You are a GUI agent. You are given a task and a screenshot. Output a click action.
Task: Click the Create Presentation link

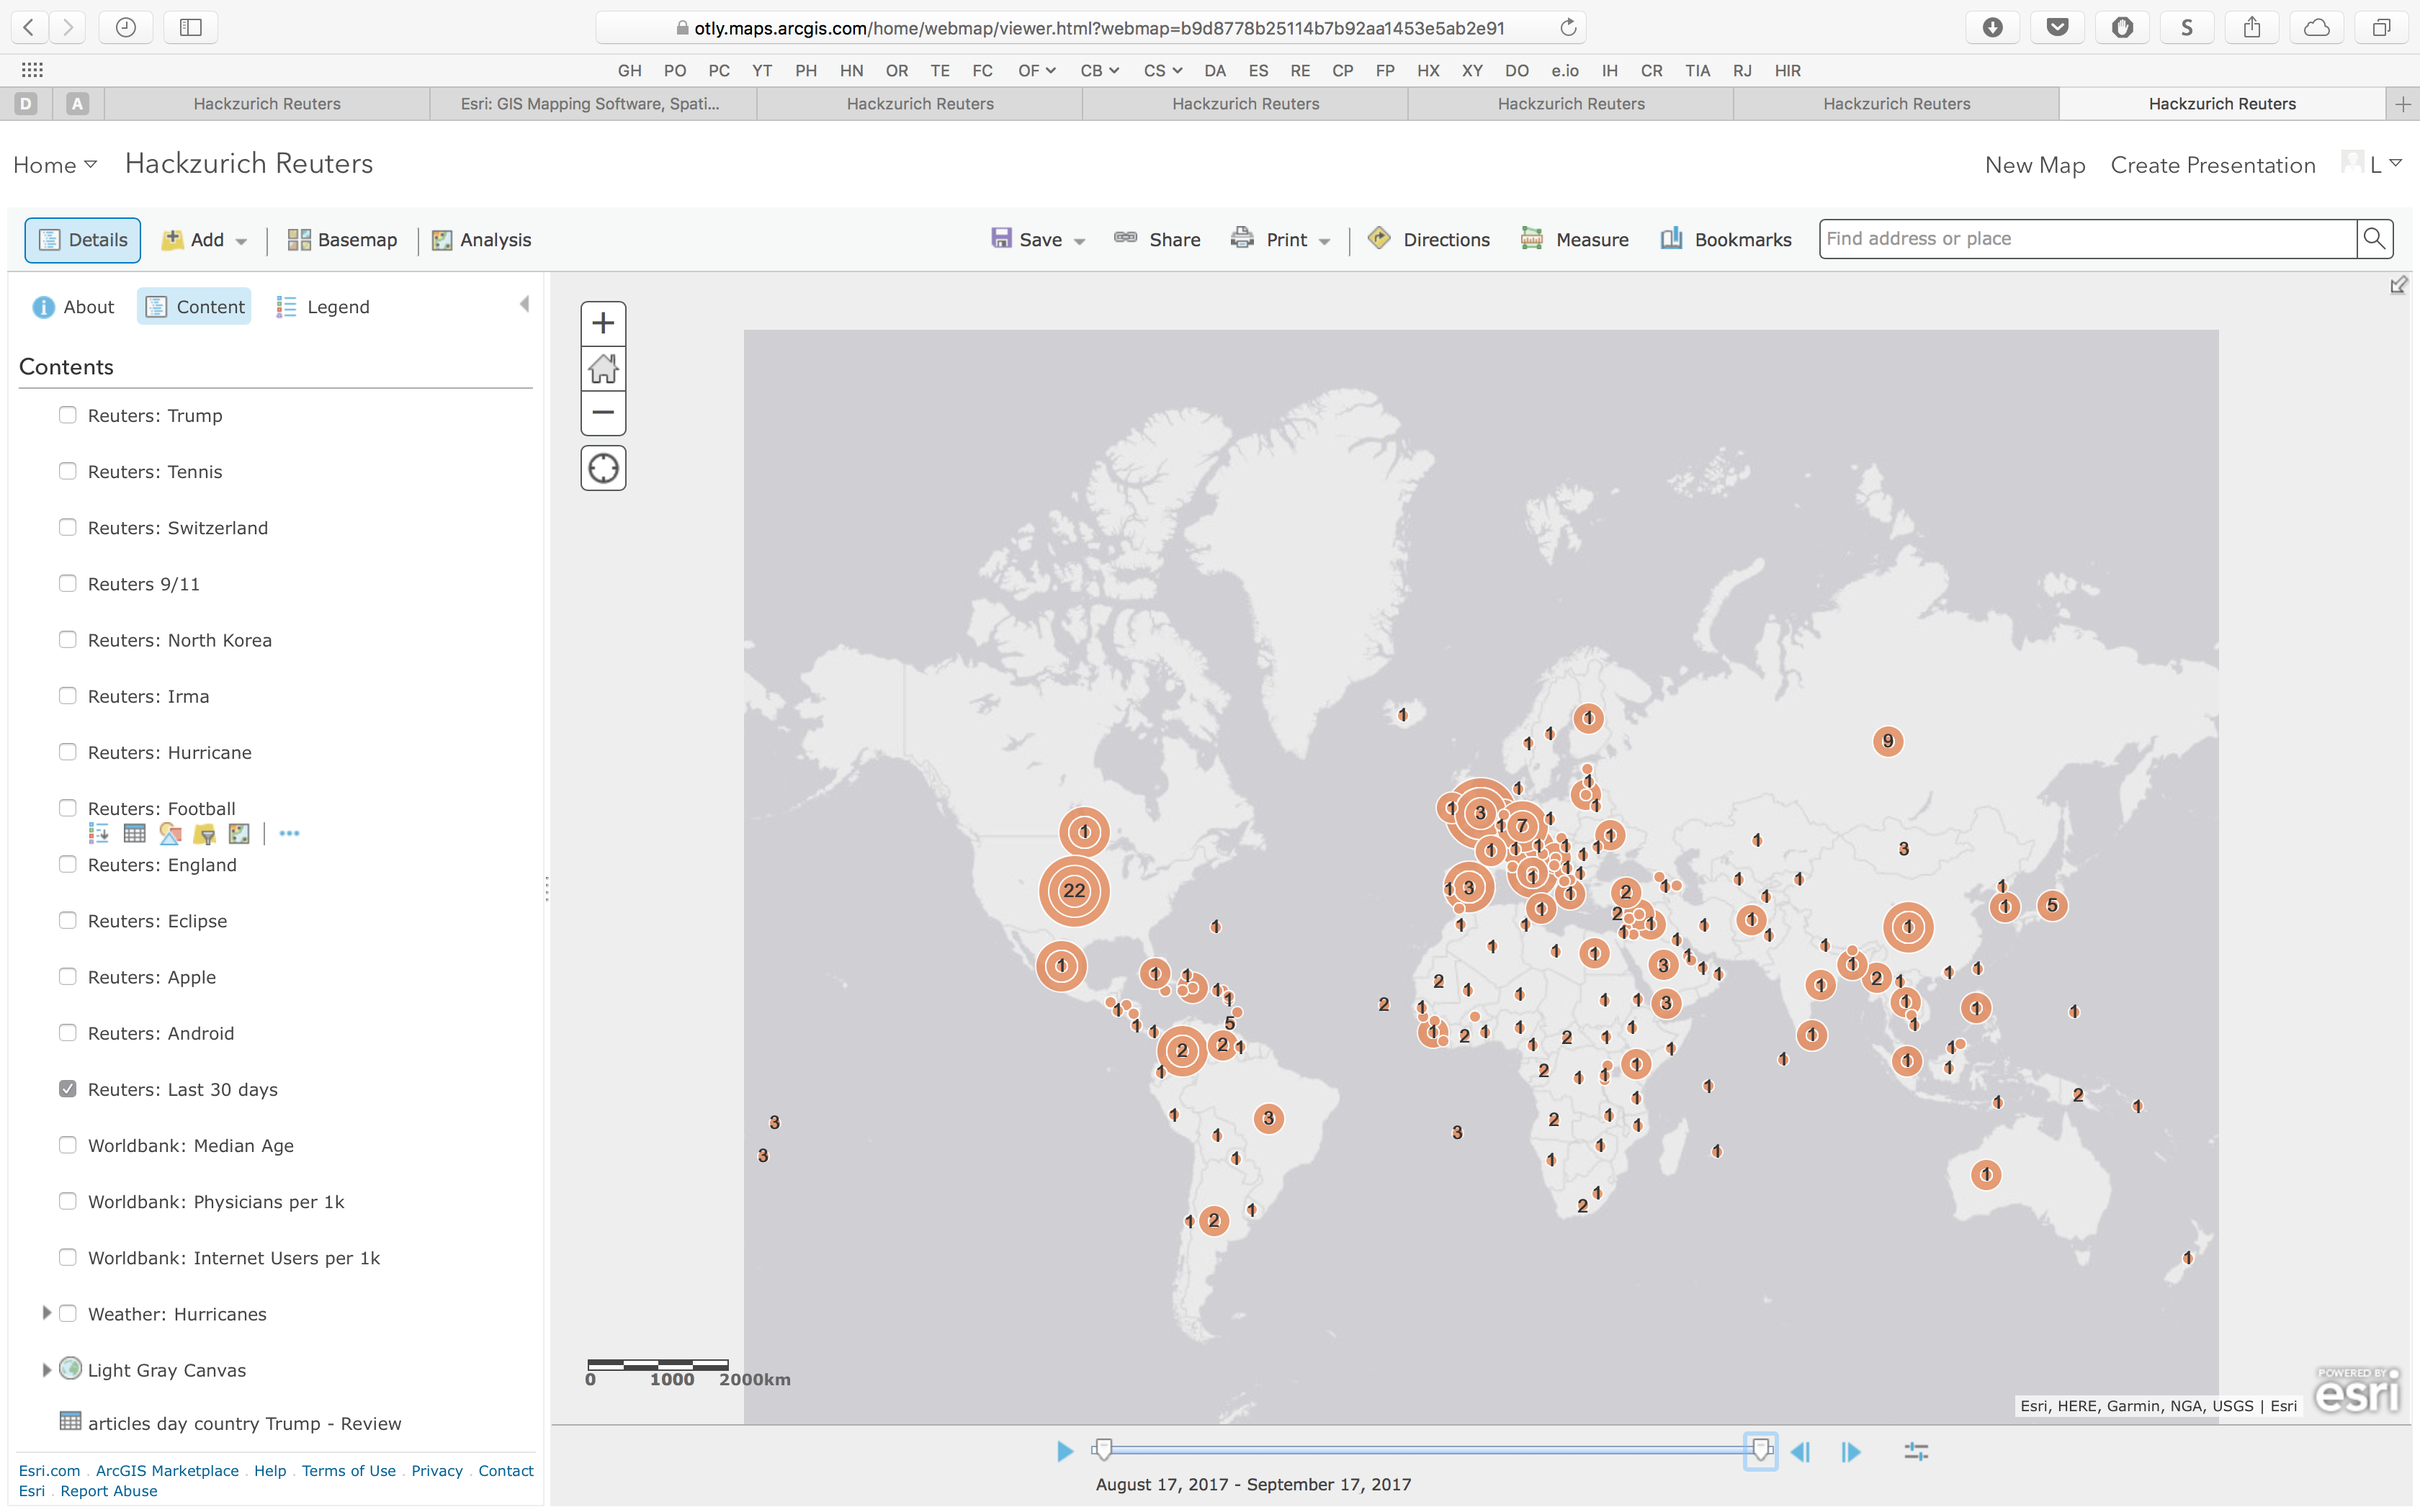(x=2212, y=165)
